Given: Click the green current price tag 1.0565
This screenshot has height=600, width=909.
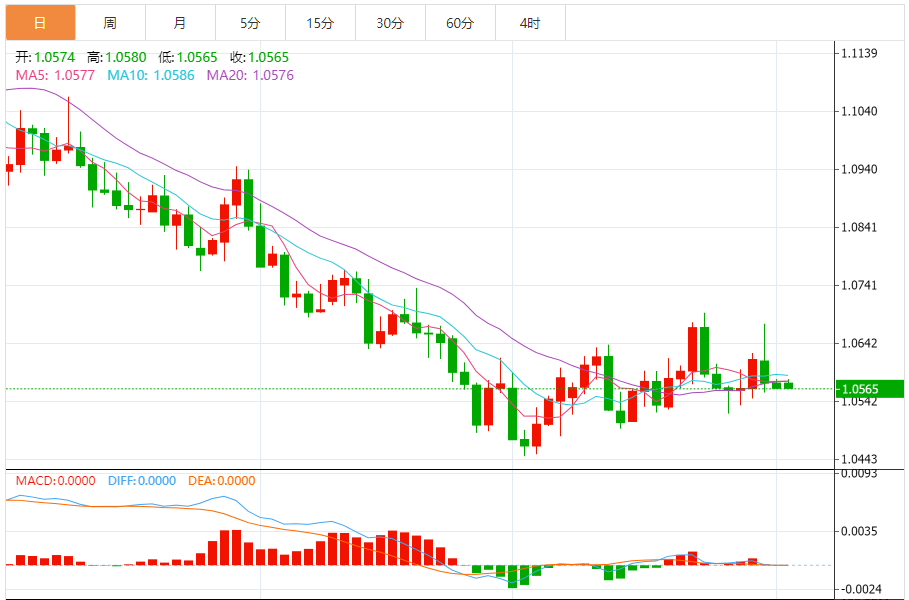Looking at the screenshot, I should click(x=870, y=389).
